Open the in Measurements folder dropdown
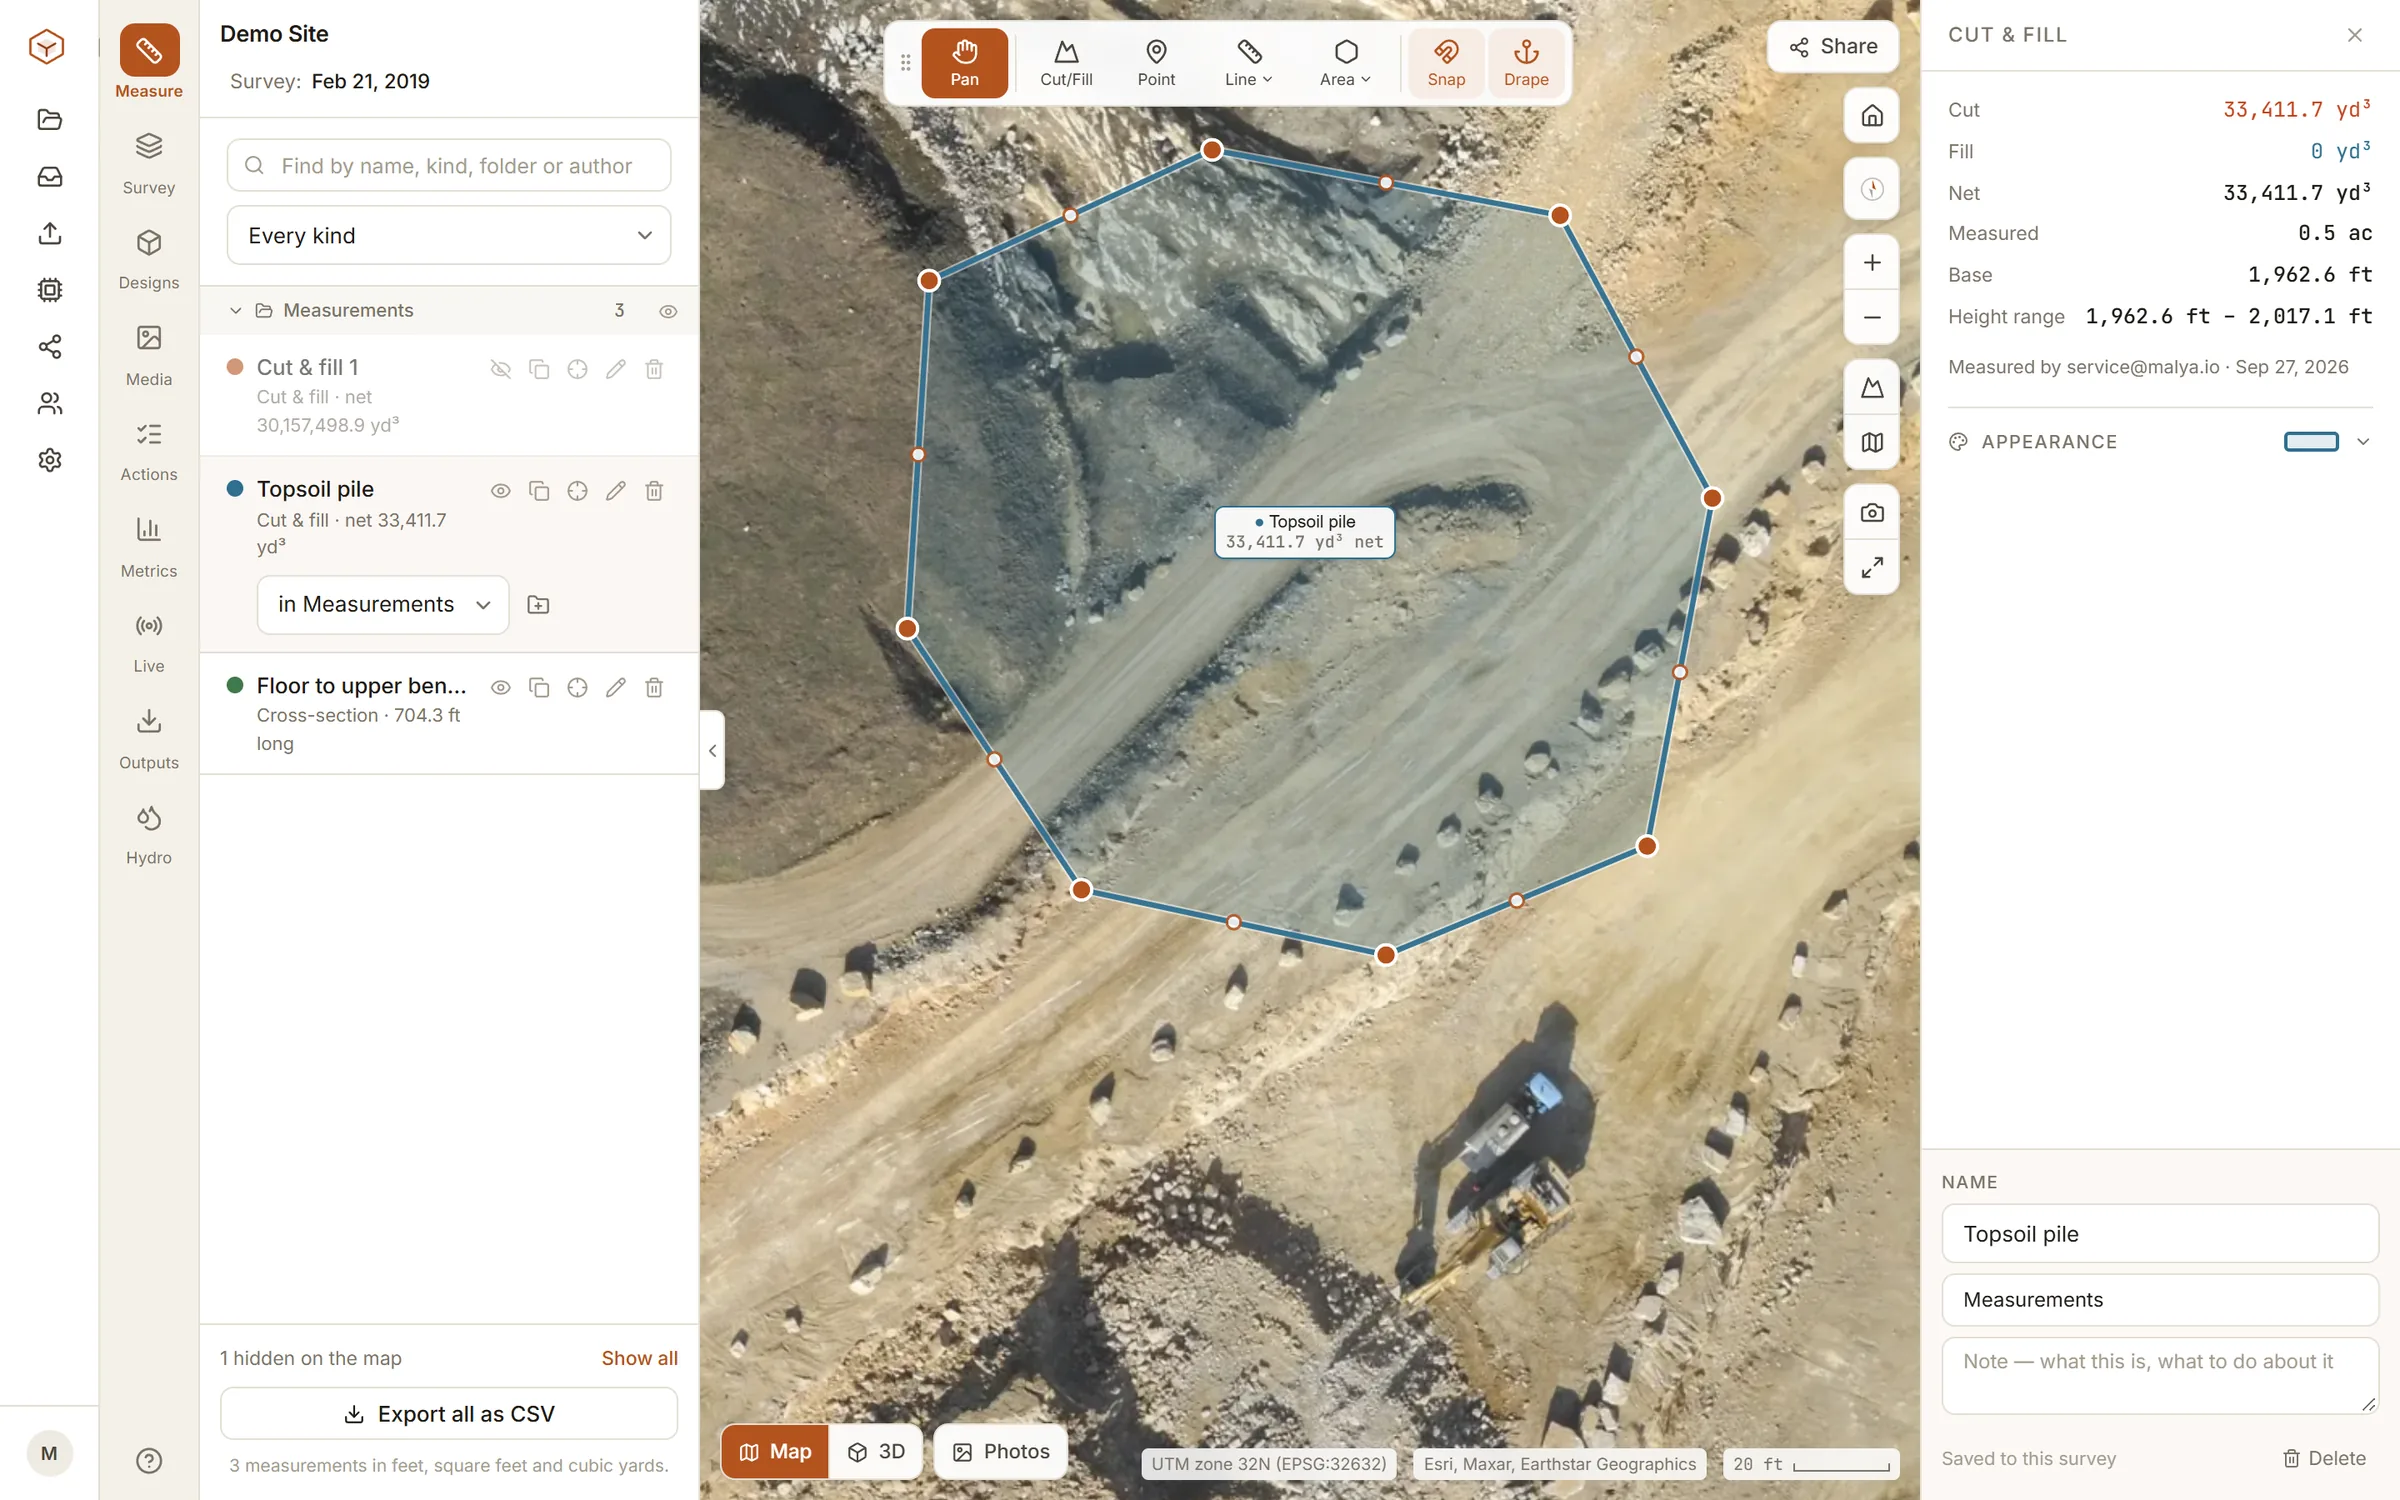The image size is (2400, 1500). (x=383, y=604)
